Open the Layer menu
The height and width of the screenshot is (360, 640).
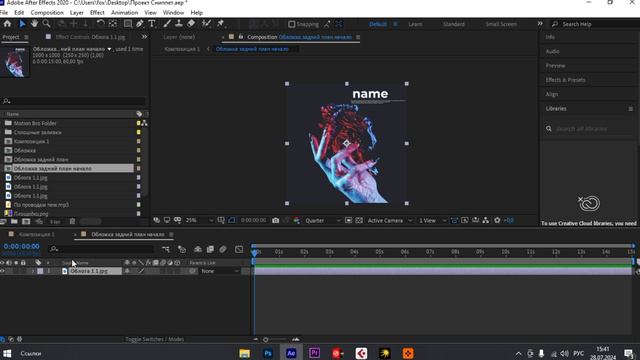click(x=76, y=13)
